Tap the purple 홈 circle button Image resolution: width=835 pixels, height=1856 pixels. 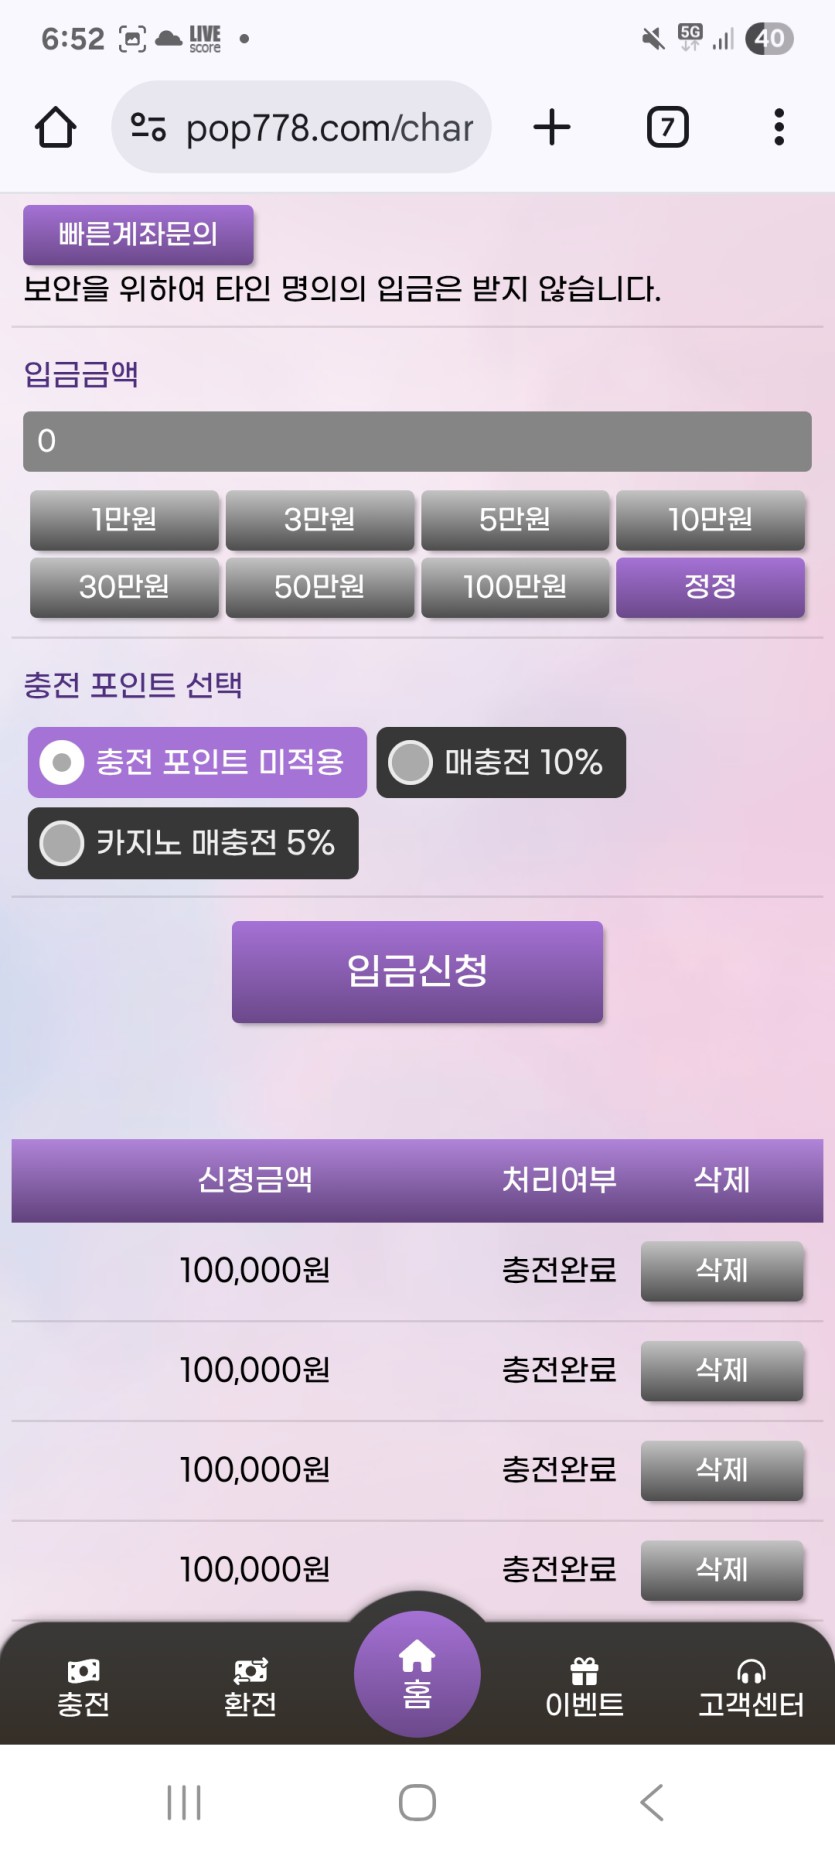pos(417,1674)
